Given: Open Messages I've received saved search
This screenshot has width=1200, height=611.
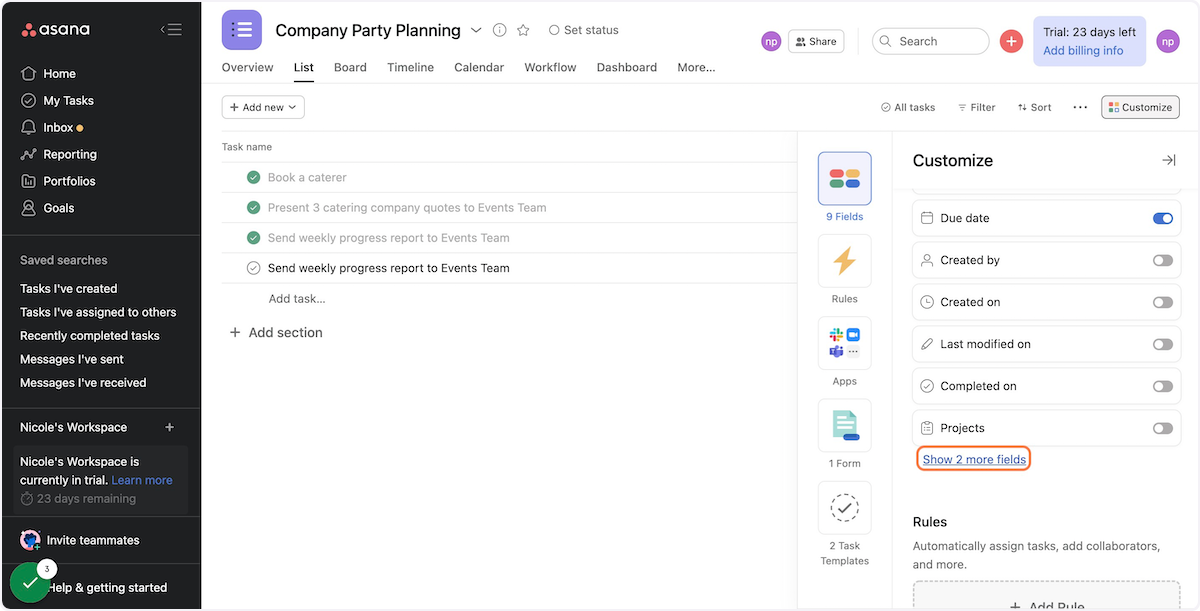Looking at the screenshot, I should click(x=83, y=382).
